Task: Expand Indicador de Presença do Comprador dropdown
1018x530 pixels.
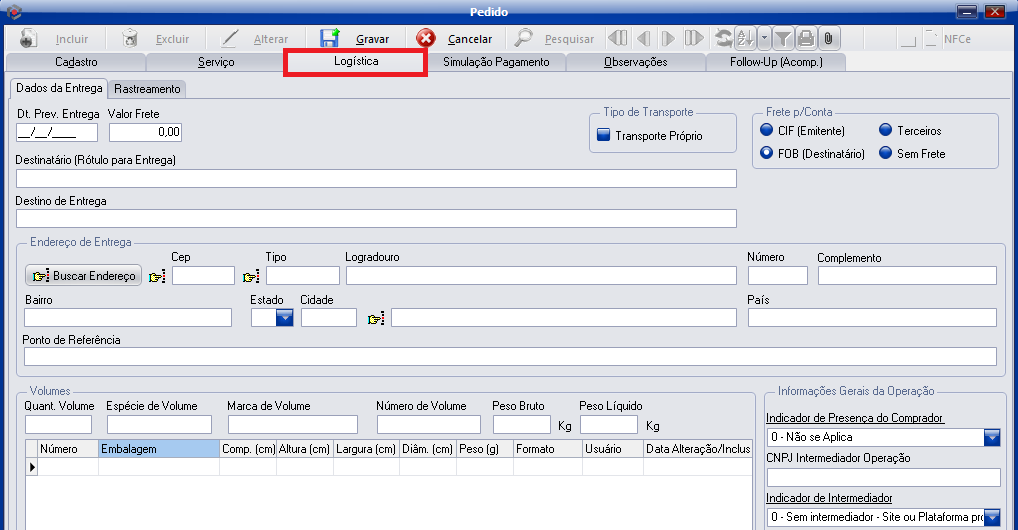Action: tap(992, 437)
